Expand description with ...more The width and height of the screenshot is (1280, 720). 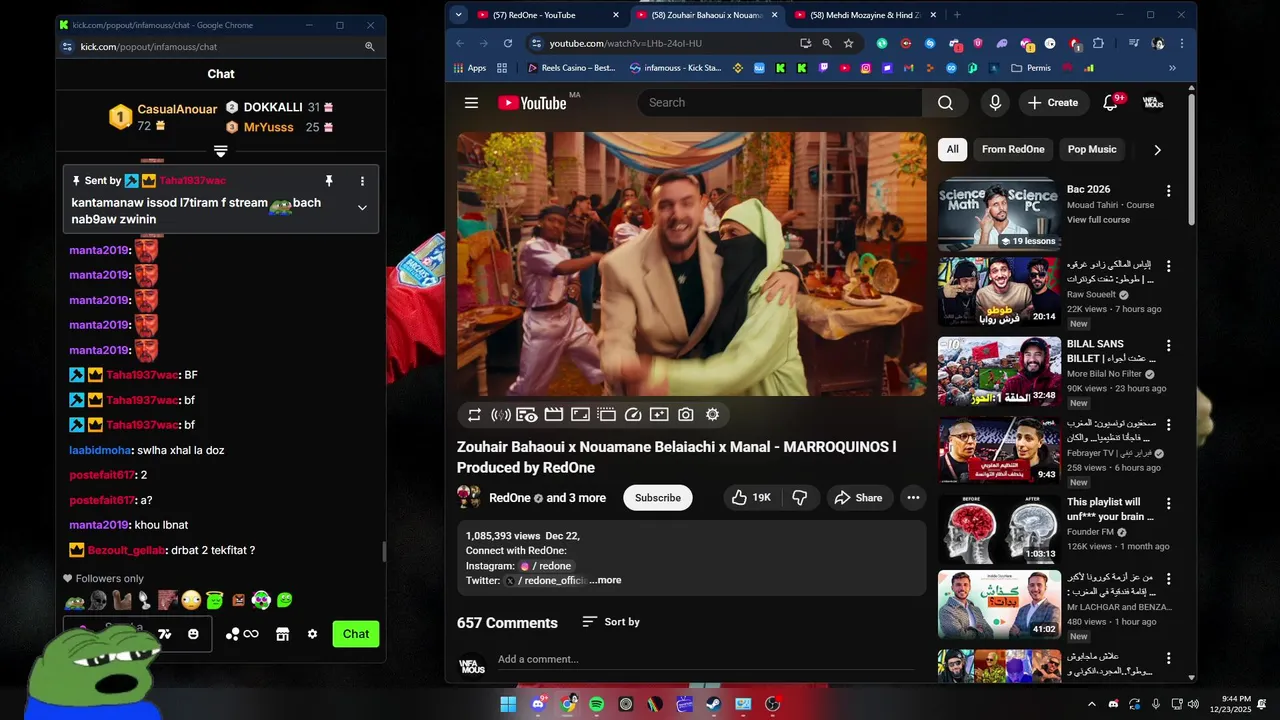[605, 580]
